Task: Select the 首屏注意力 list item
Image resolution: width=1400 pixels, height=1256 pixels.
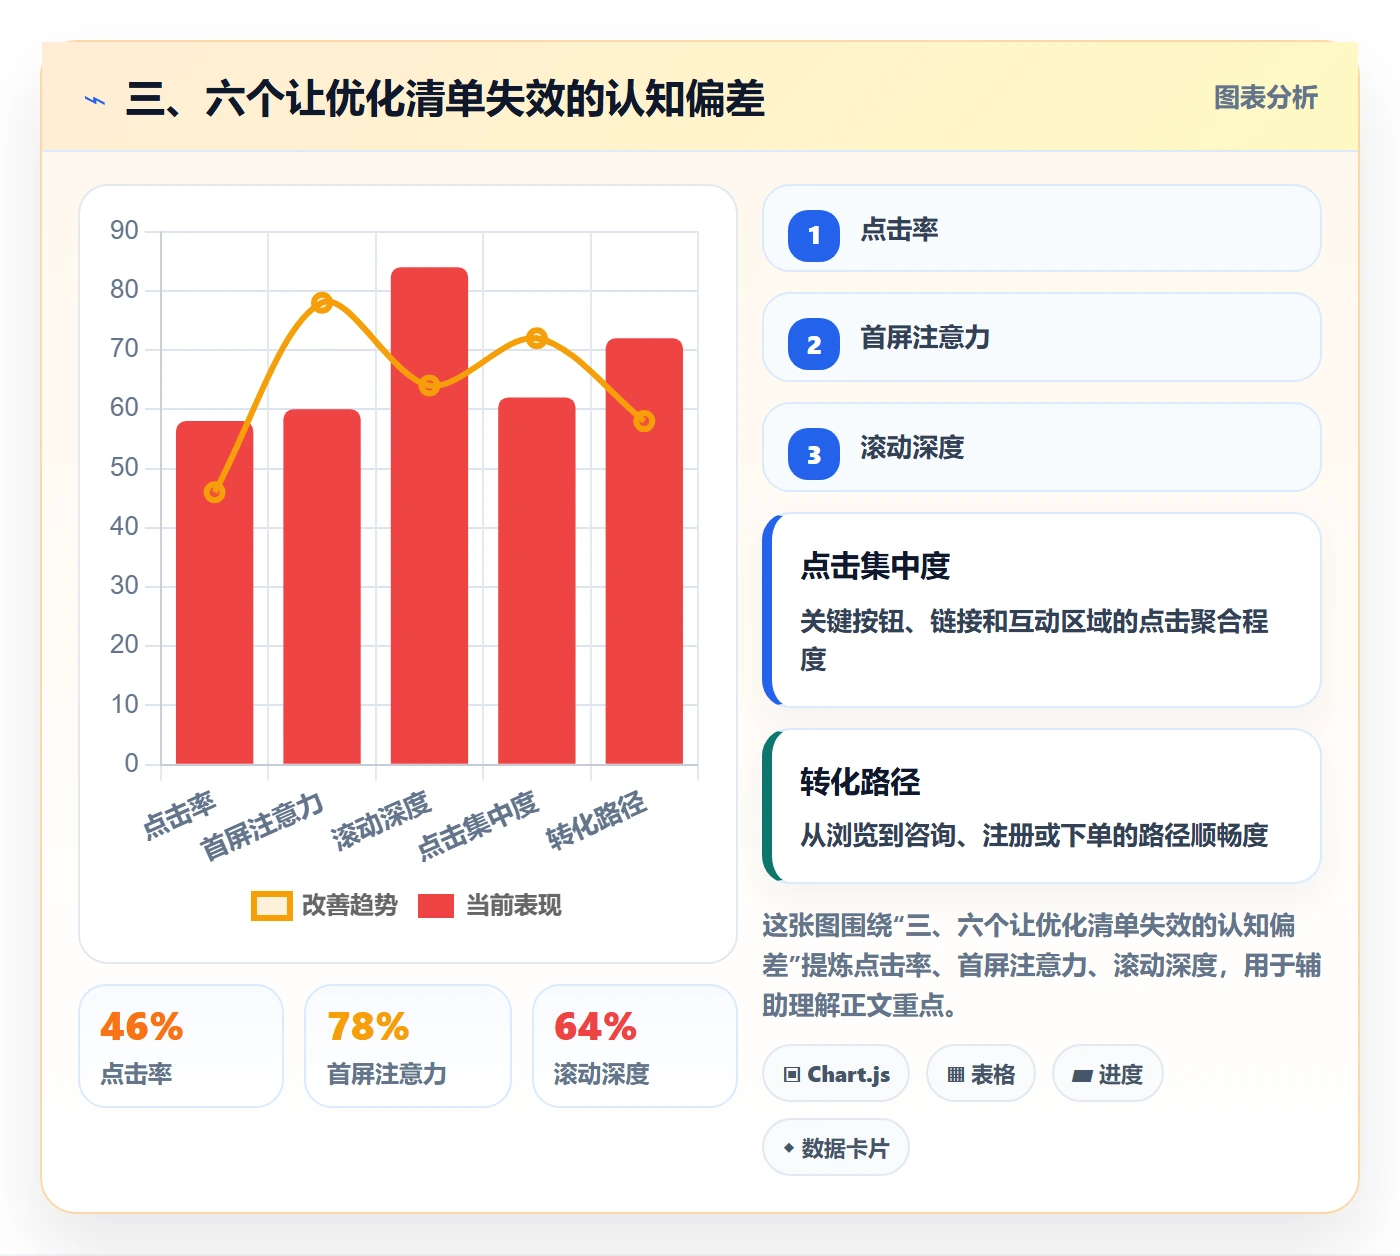Action: 1042,337
